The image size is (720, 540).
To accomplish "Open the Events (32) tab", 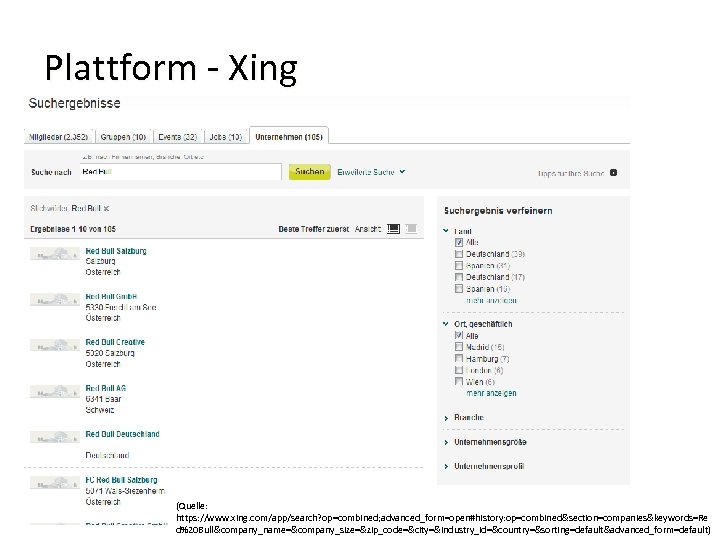I will (178, 137).
